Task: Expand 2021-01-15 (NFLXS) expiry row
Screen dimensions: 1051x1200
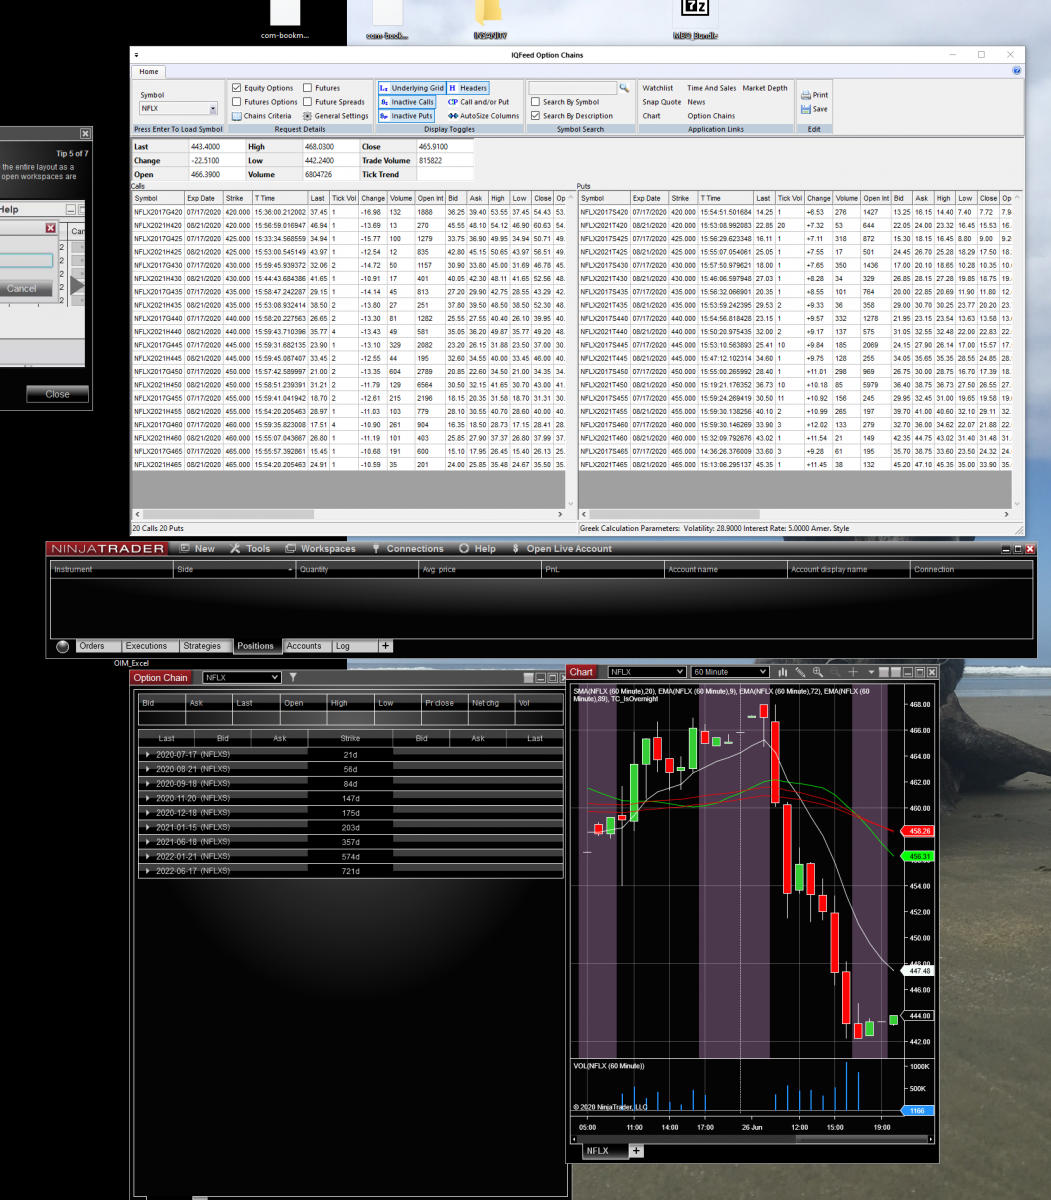Action: pyautogui.click(x=149, y=828)
